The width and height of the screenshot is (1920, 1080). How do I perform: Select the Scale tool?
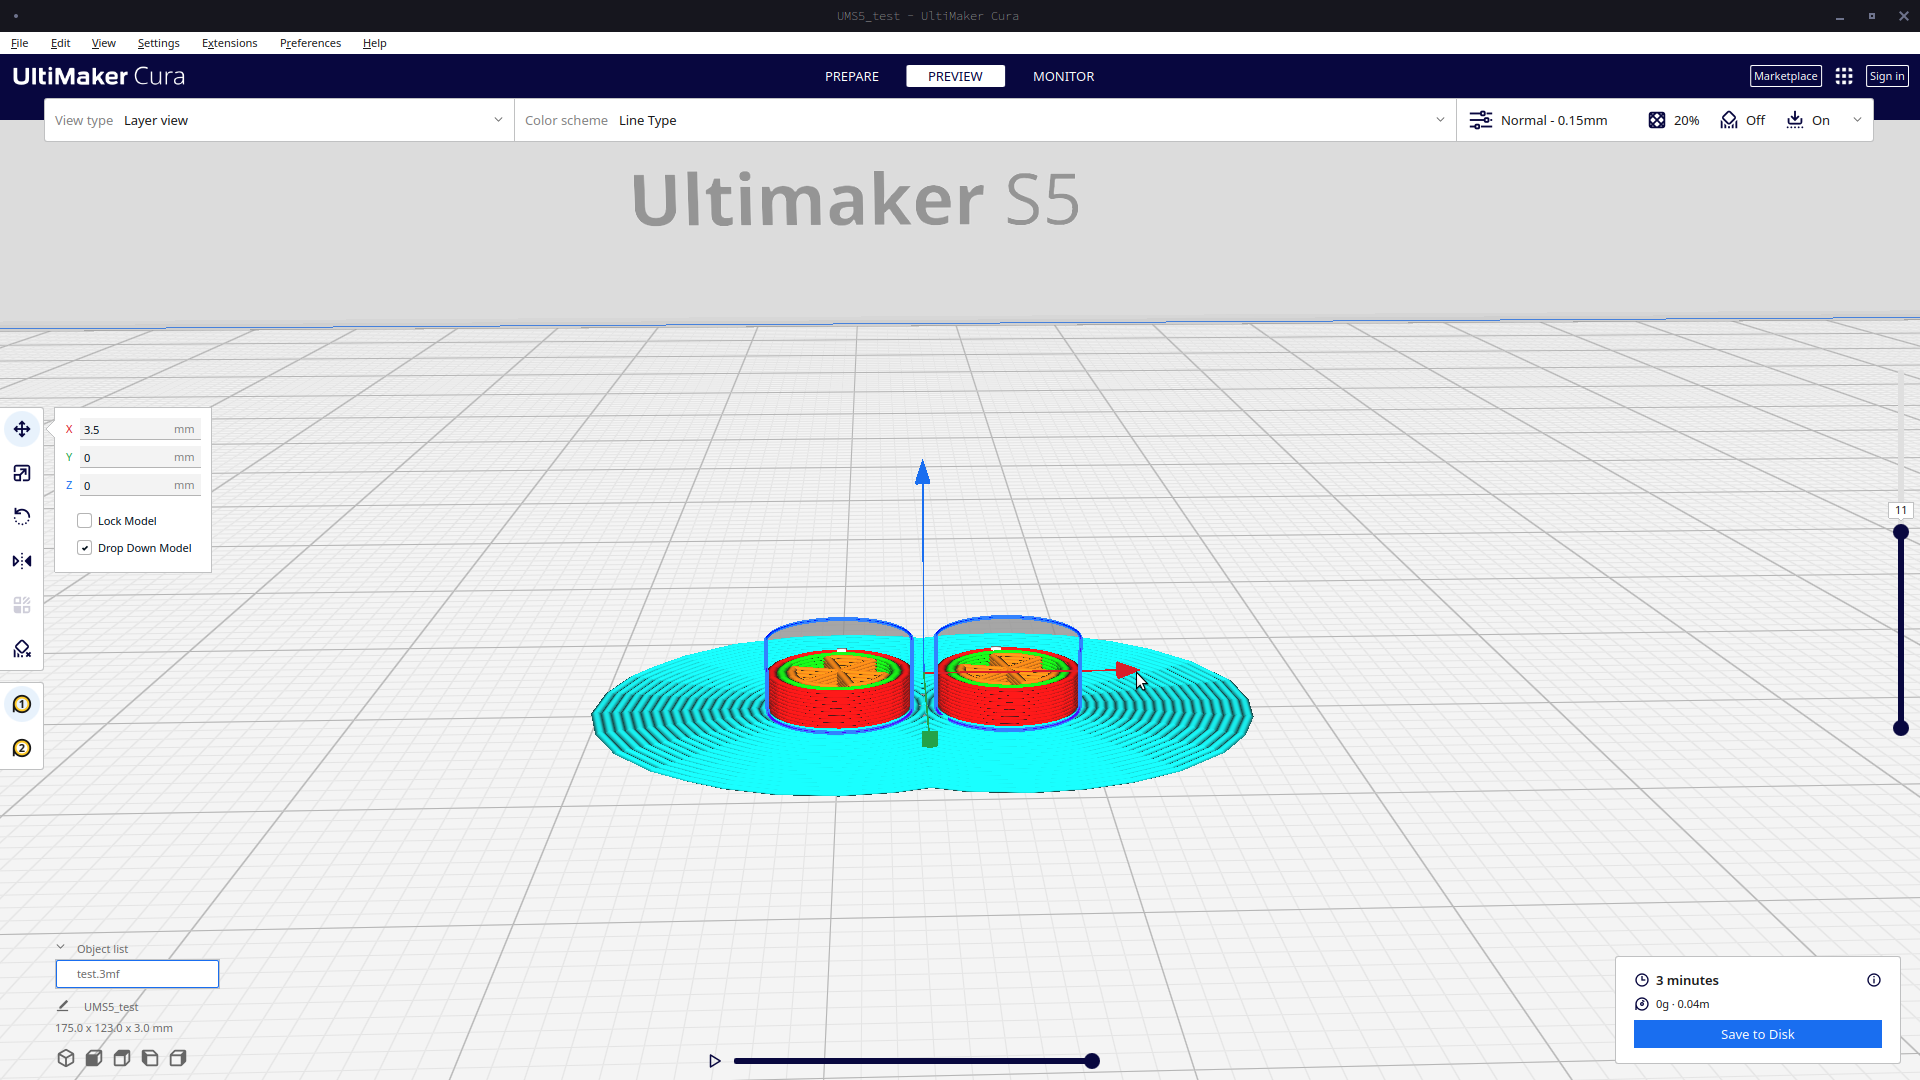click(x=22, y=473)
